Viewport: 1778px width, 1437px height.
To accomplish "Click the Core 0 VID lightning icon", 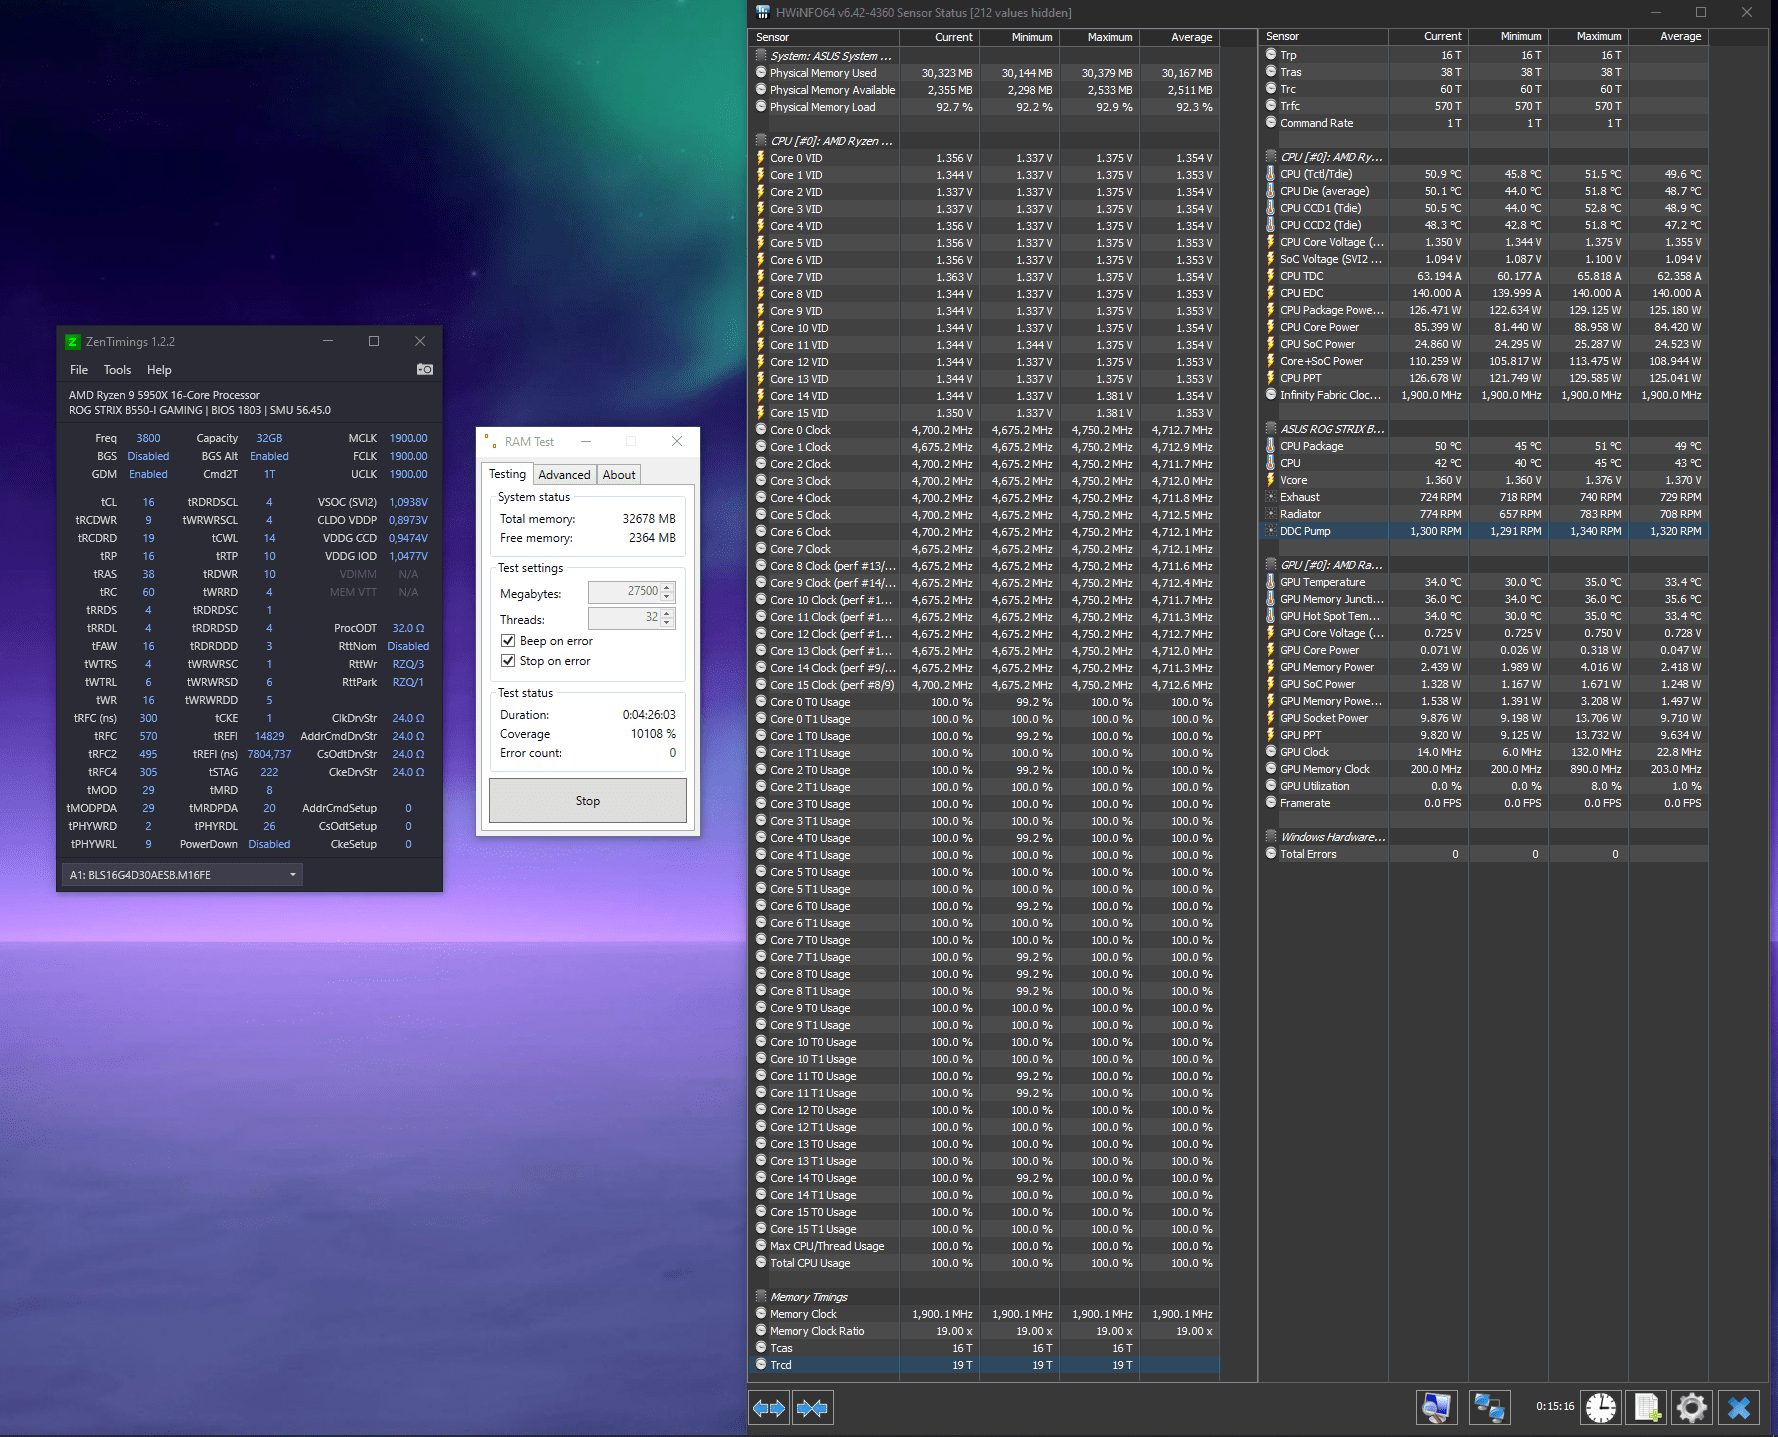I will [761, 158].
